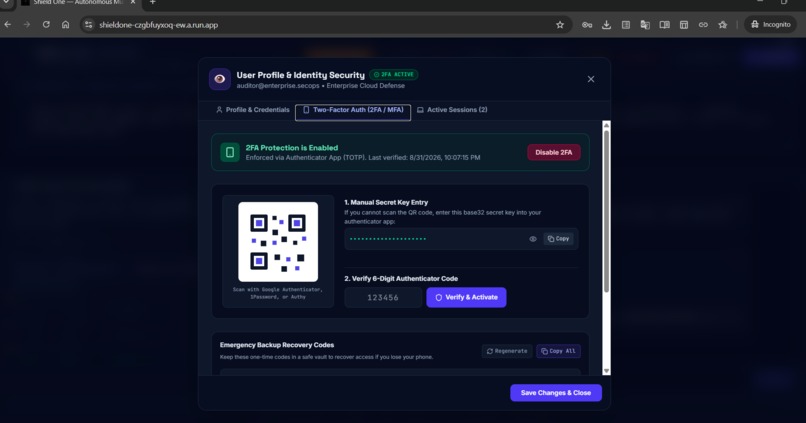This screenshot has width=806, height=423.
Task: Click the browser forward arrow
Action: pyautogui.click(x=27, y=25)
